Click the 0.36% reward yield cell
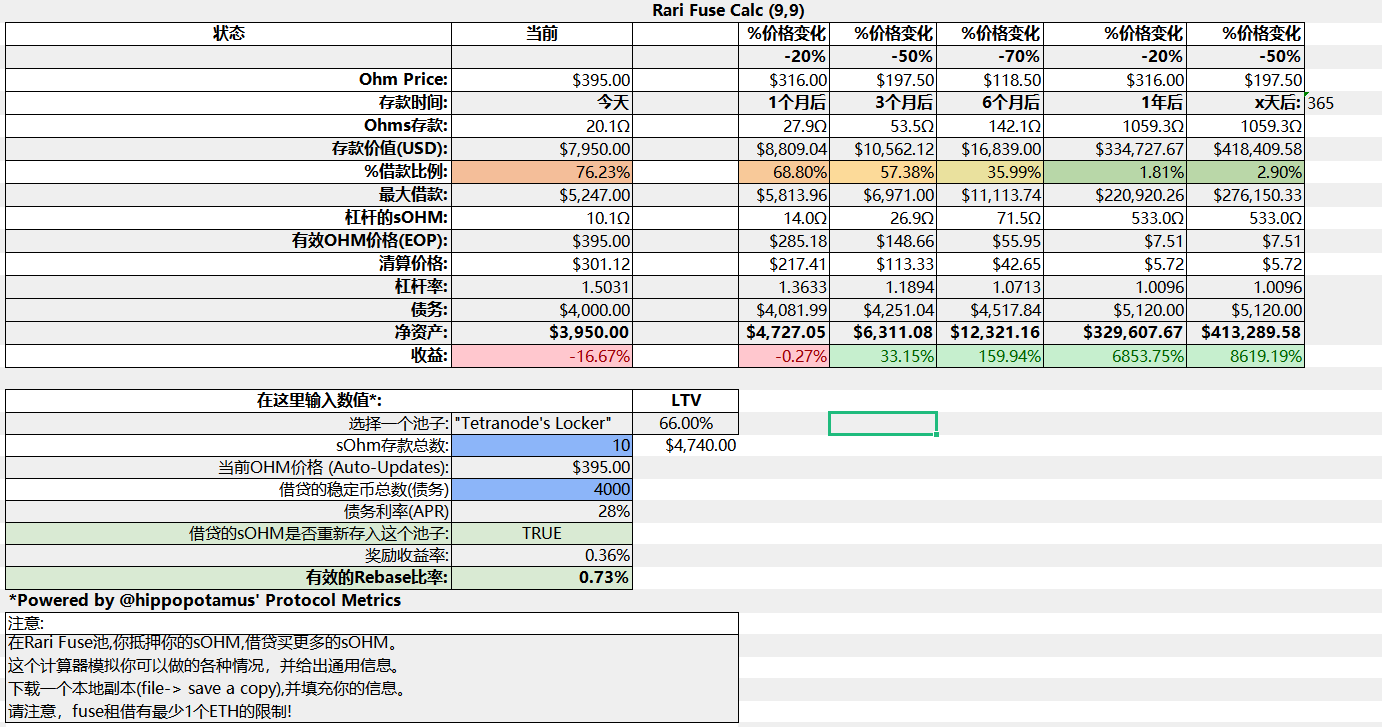The width and height of the screenshot is (1382, 727). 542,555
